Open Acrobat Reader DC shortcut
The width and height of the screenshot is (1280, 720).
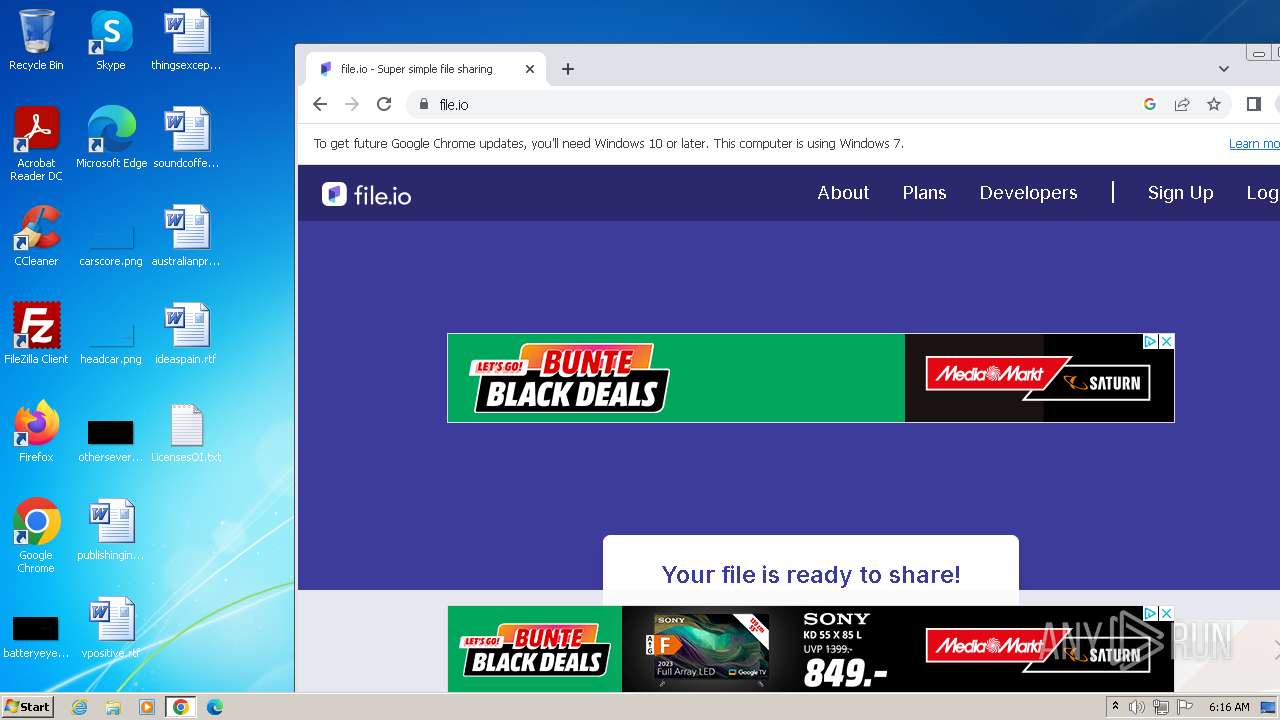(36, 144)
